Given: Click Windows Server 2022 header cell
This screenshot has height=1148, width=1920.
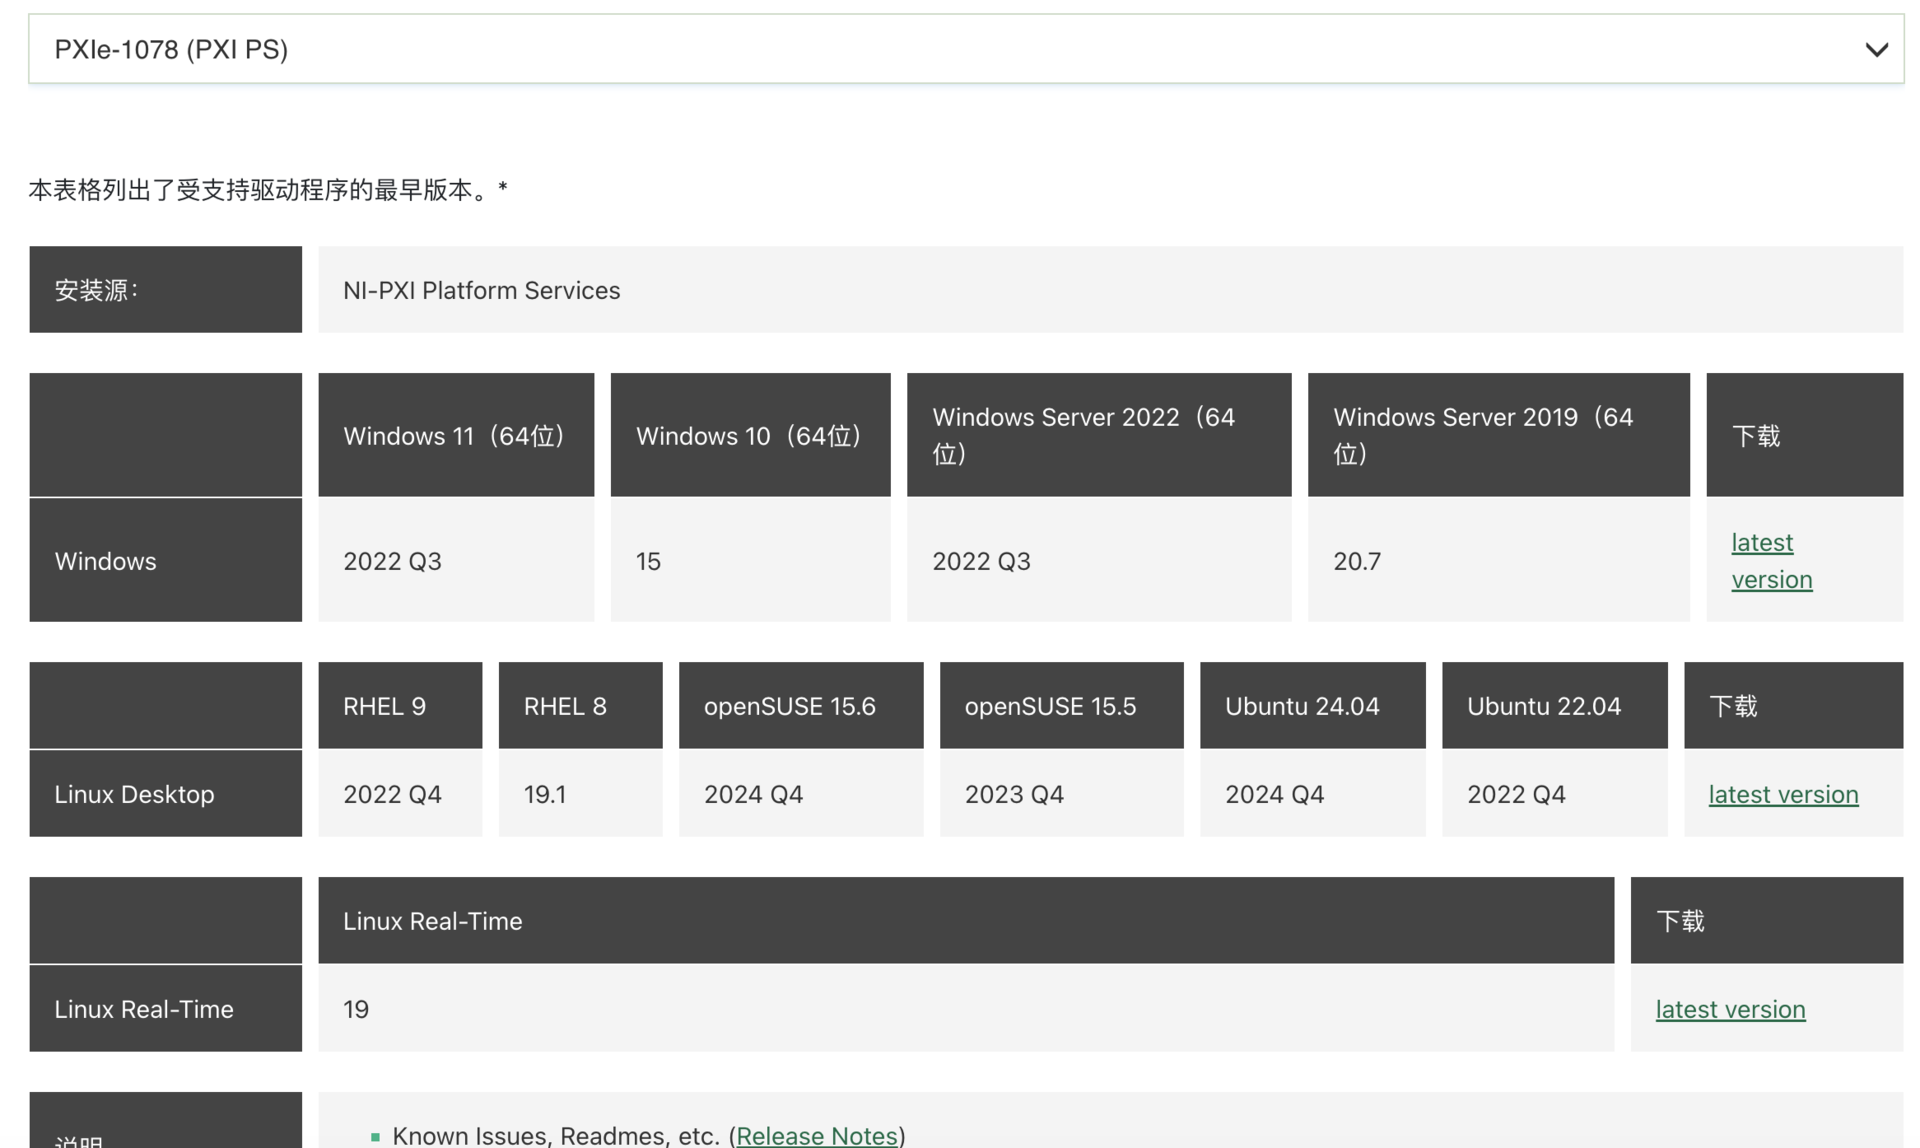Looking at the screenshot, I should point(1099,435).
